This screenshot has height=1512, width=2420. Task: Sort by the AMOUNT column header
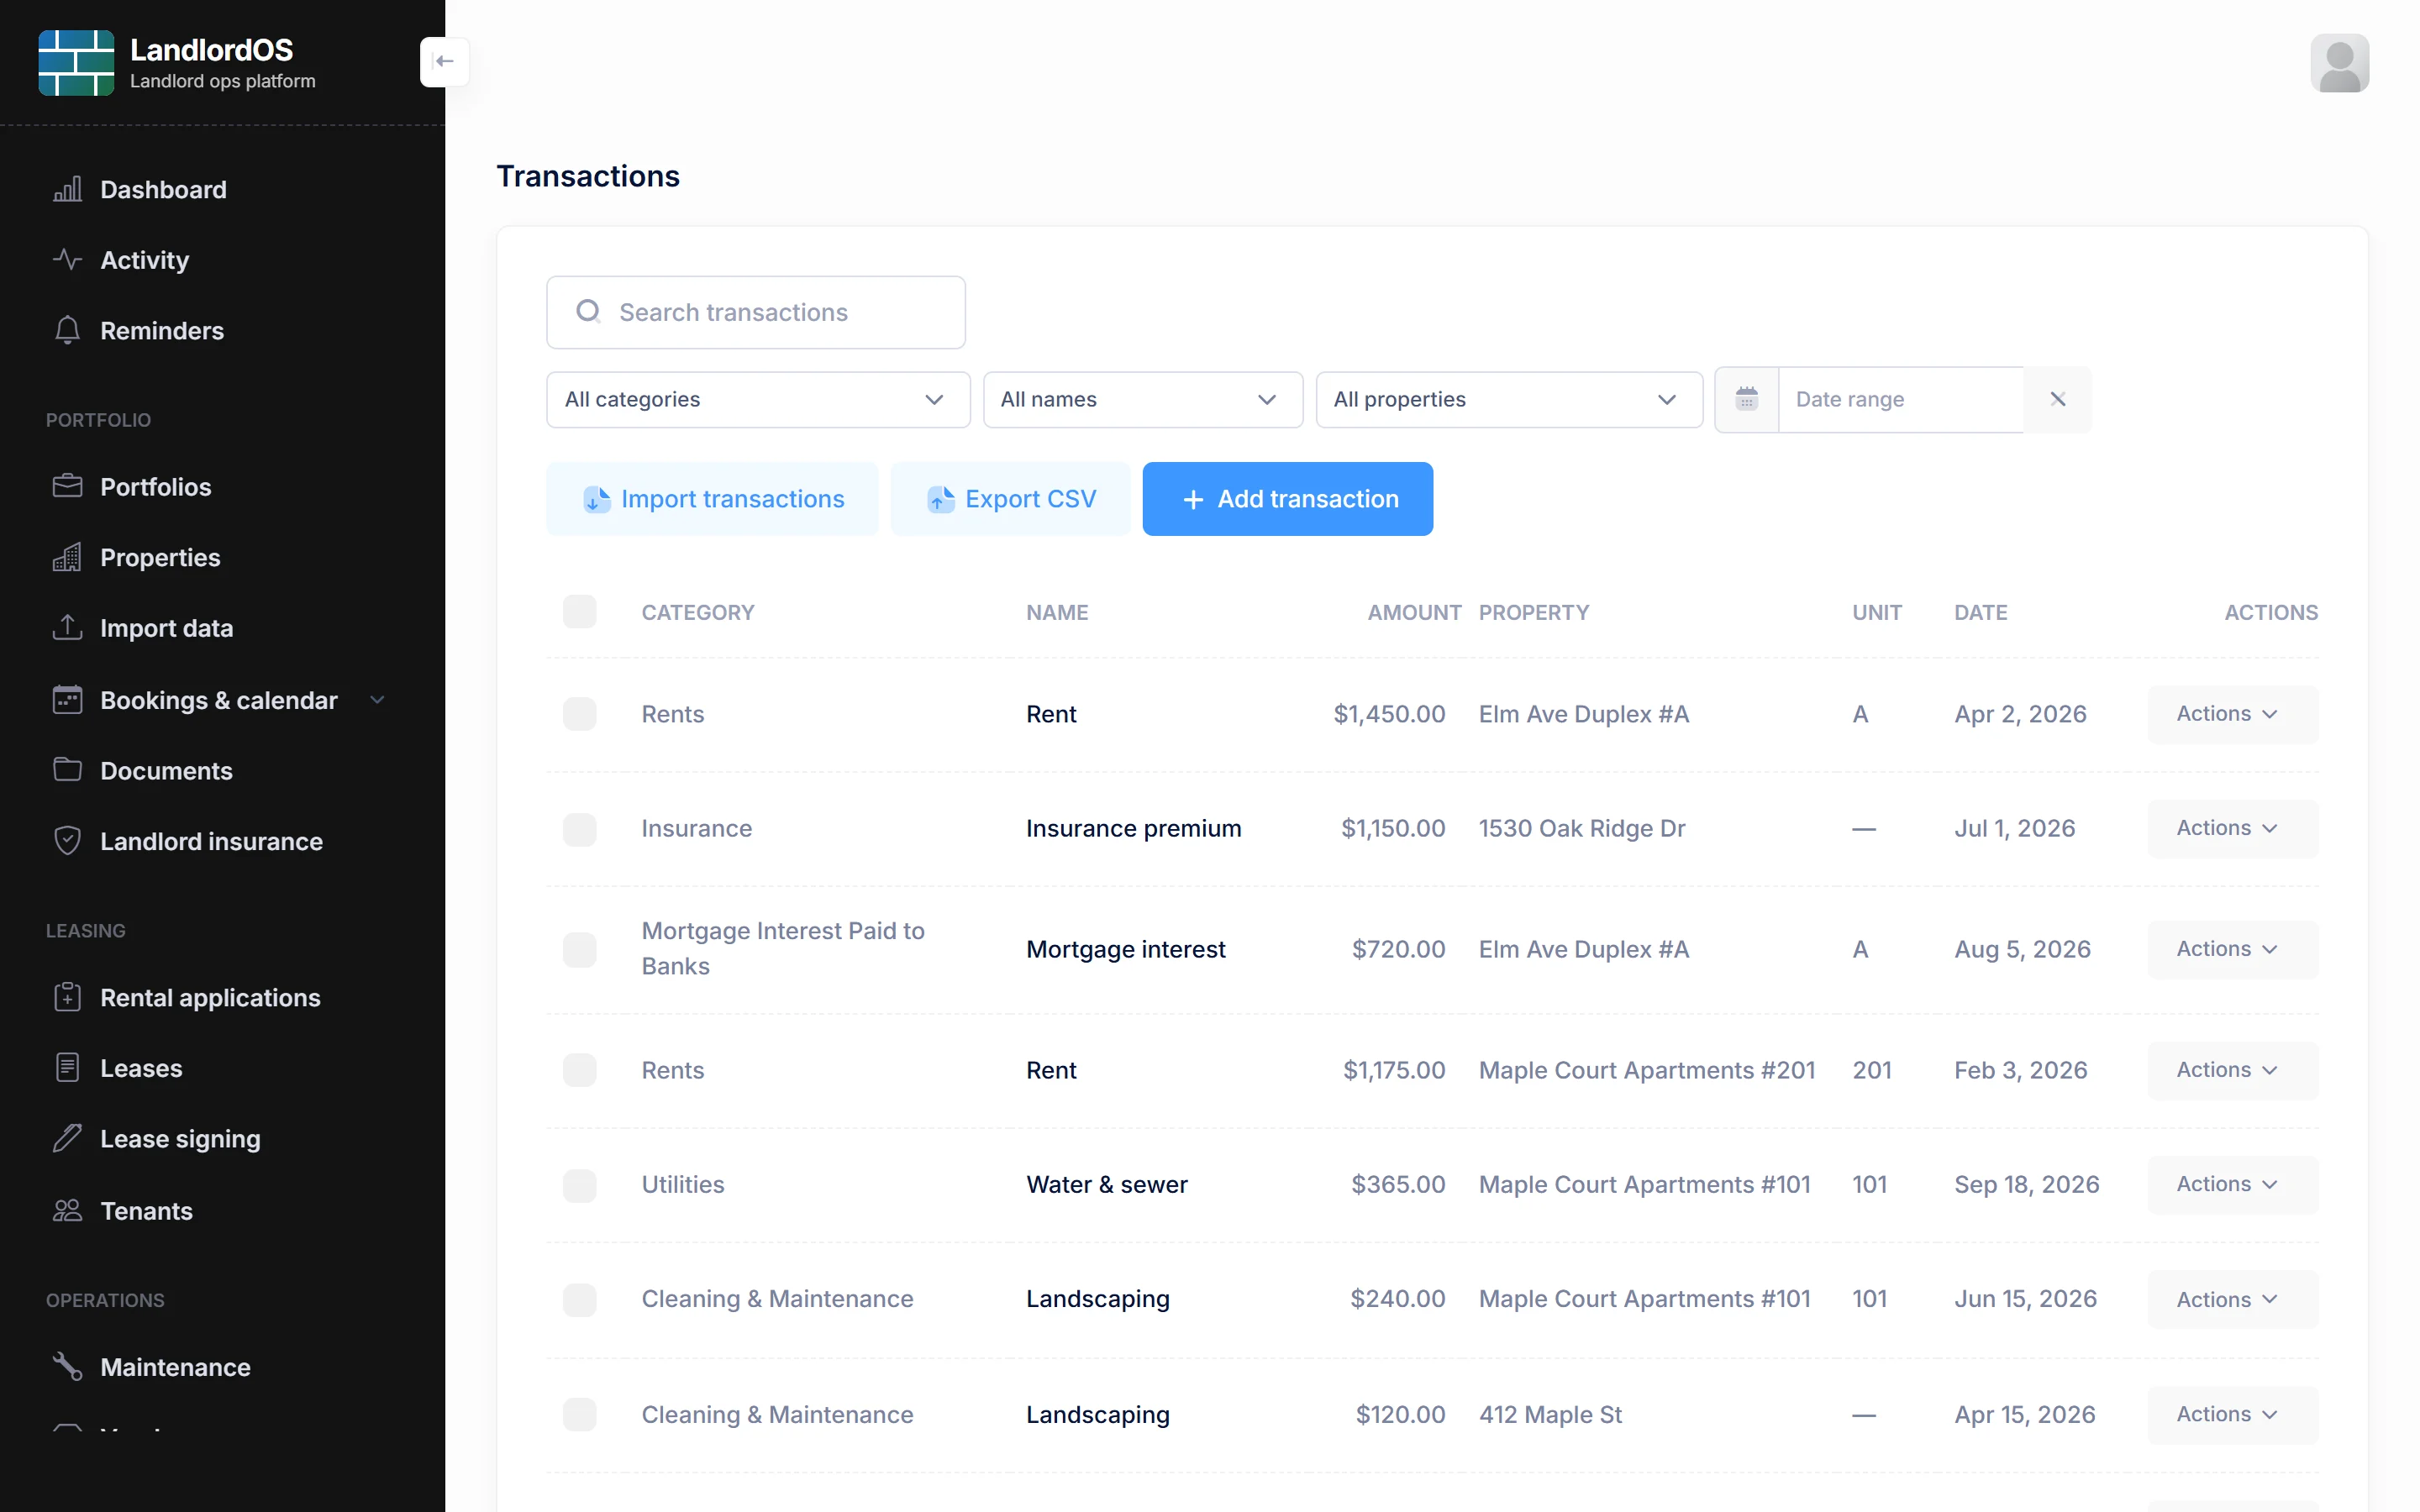[1413, 612]
